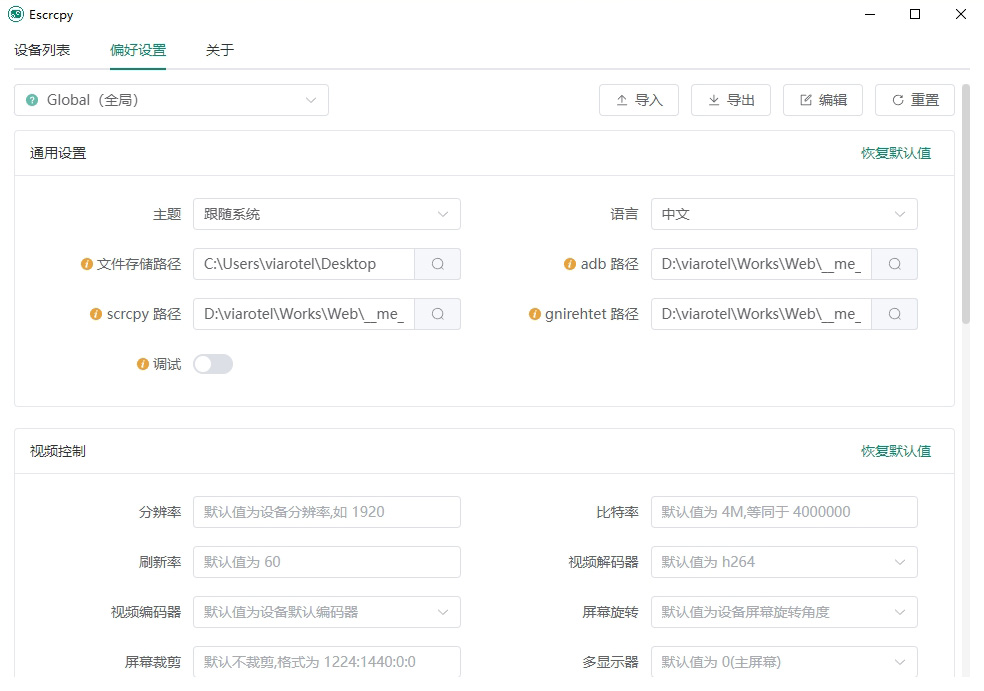This screenshot has width=984, height=691.
Task: Click the info icon beside scrcpy 路径
Action: [96, 314]
